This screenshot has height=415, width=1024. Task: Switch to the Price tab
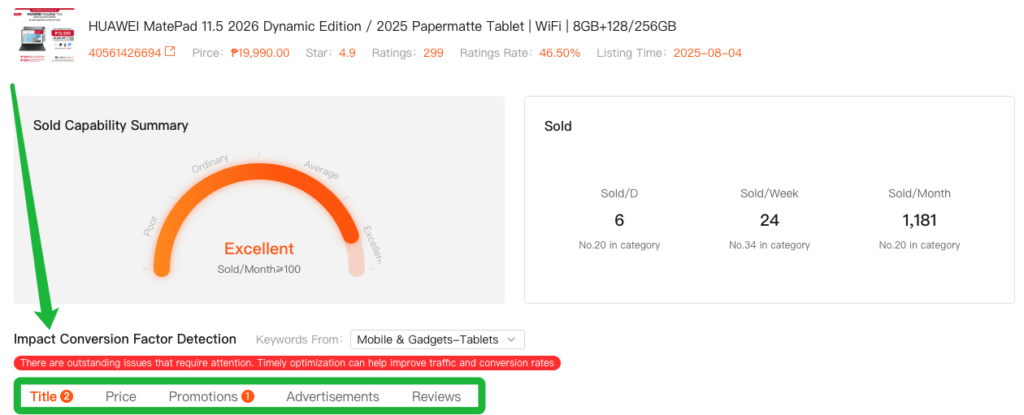pyautogui.click(x=121, y=397)
